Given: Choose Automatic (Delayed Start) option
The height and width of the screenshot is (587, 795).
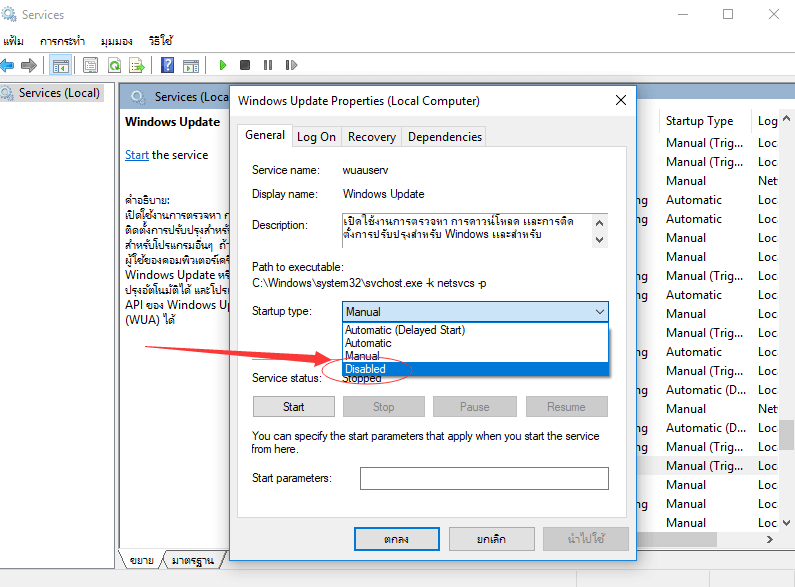Looking at the screenshot, I should click(x=475, y=330).
